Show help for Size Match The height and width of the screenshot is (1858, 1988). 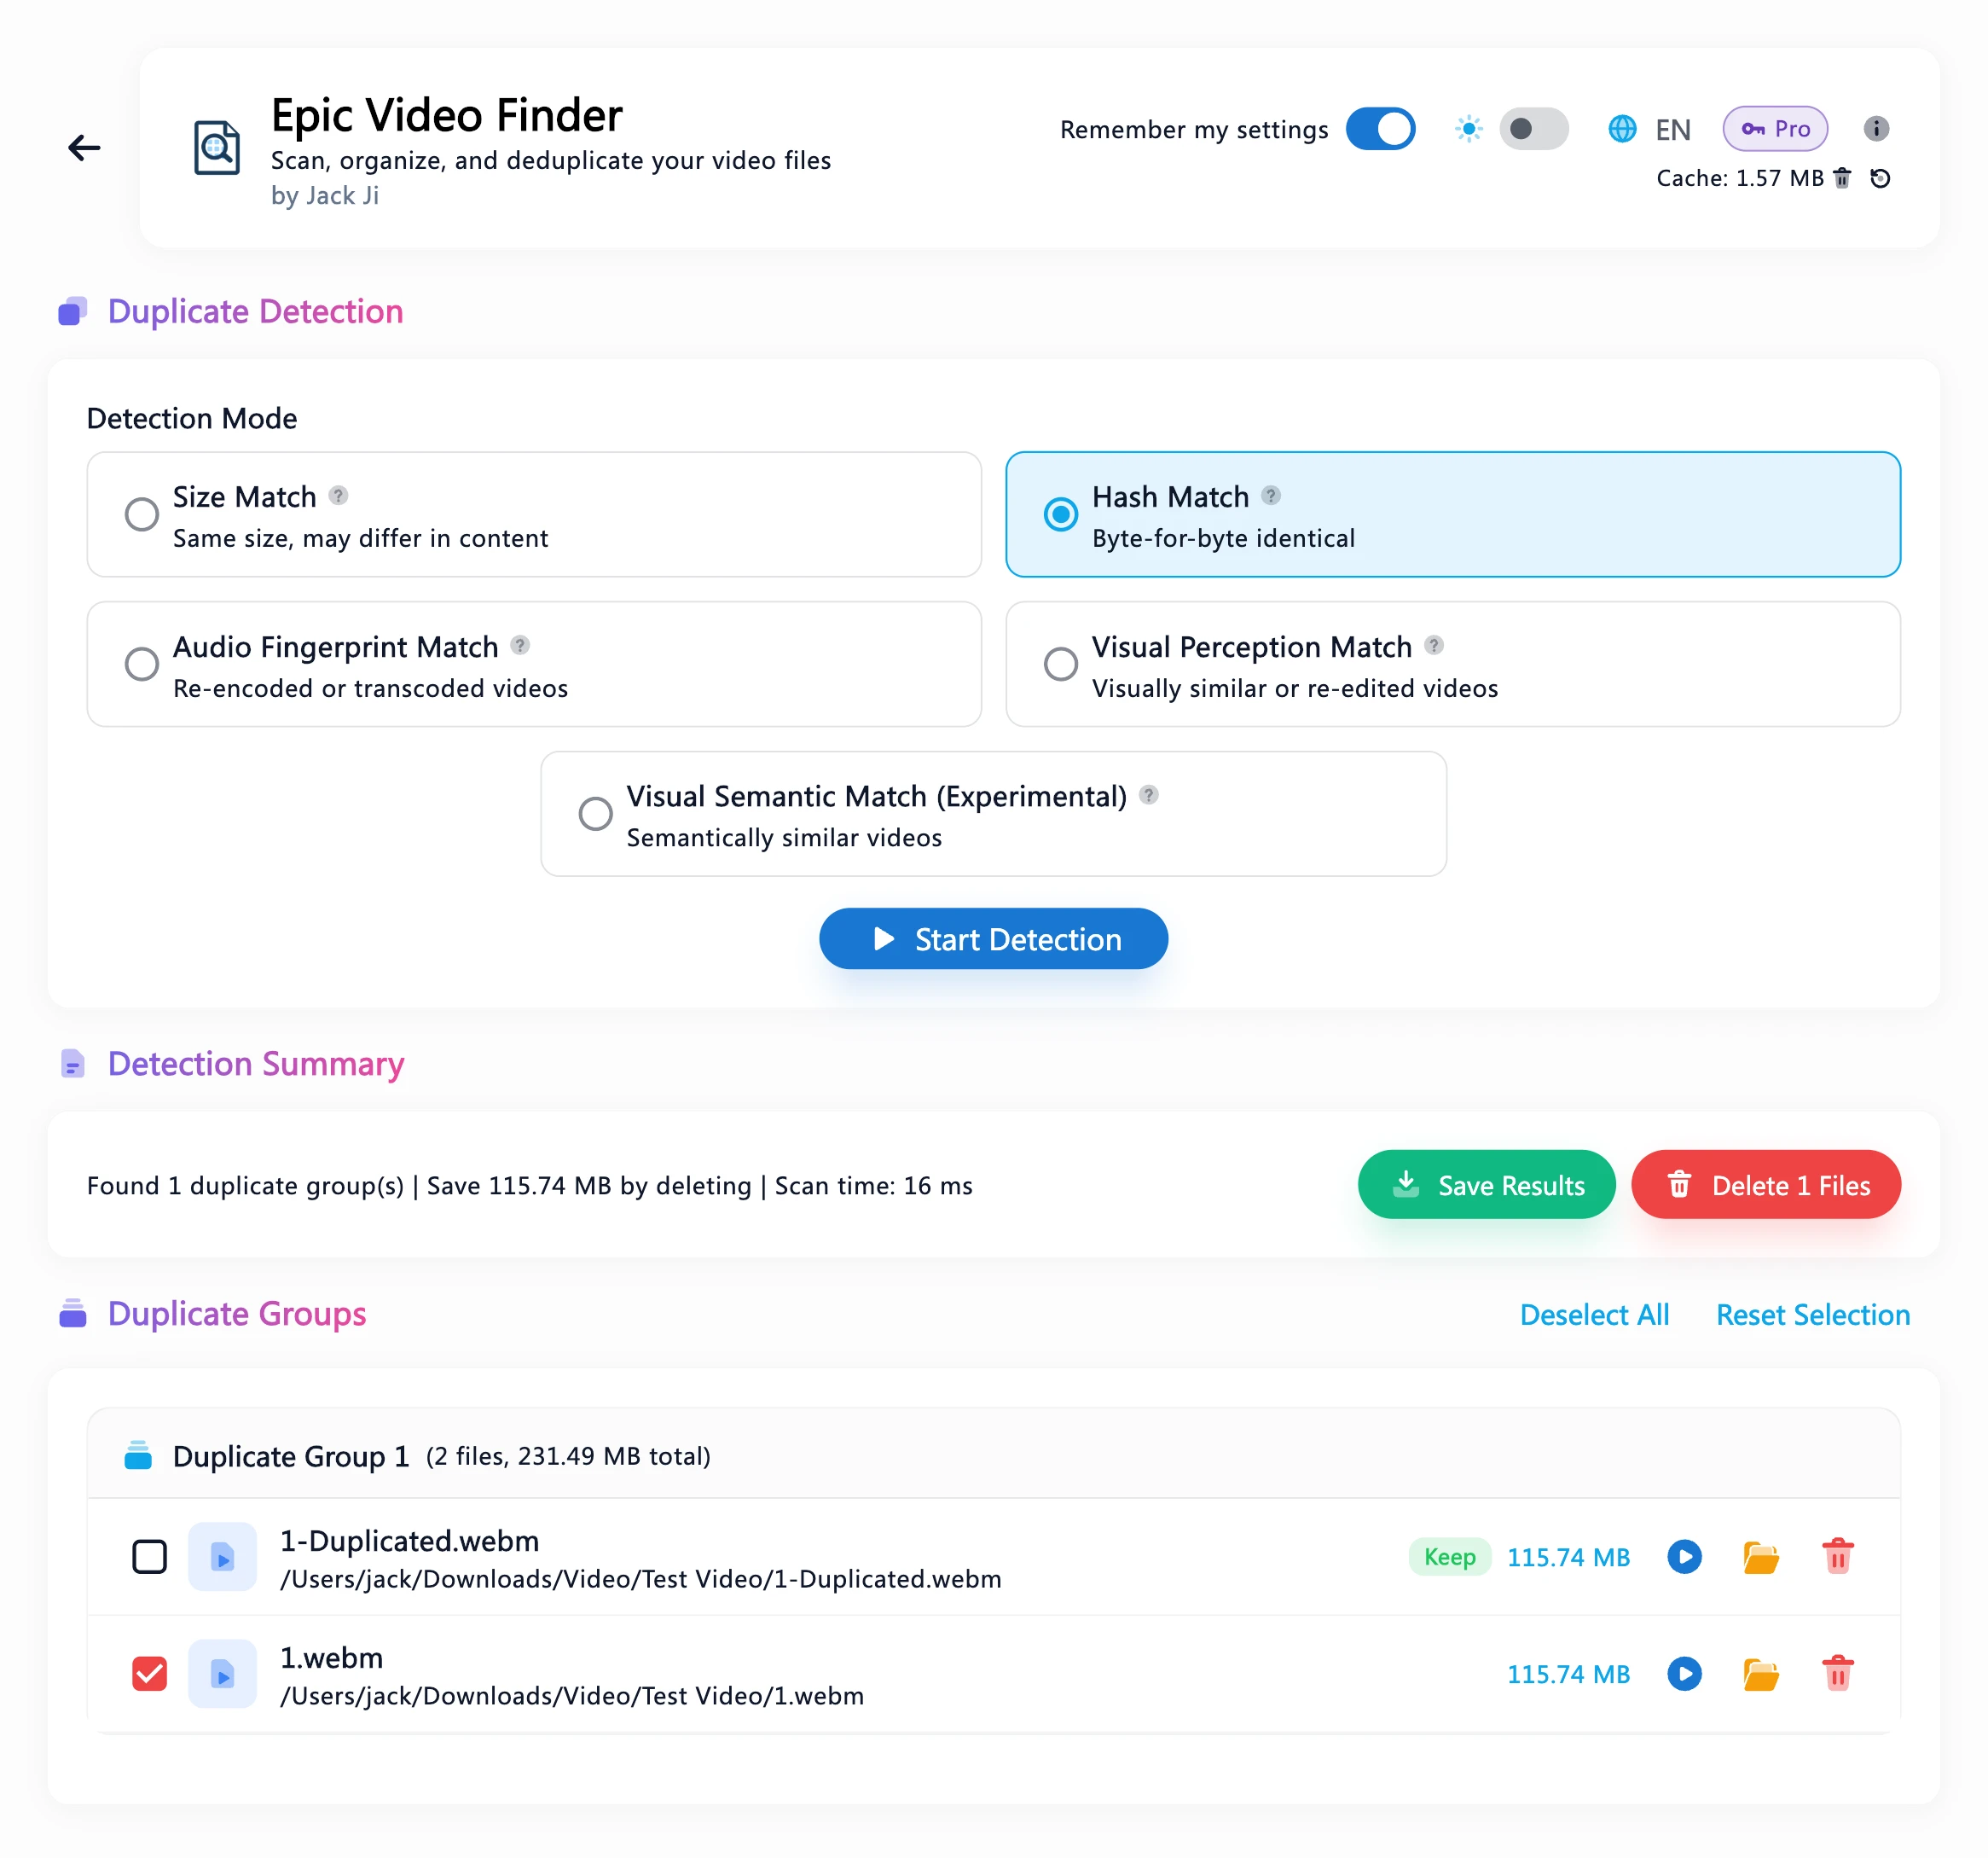click(x=338, y=495)
